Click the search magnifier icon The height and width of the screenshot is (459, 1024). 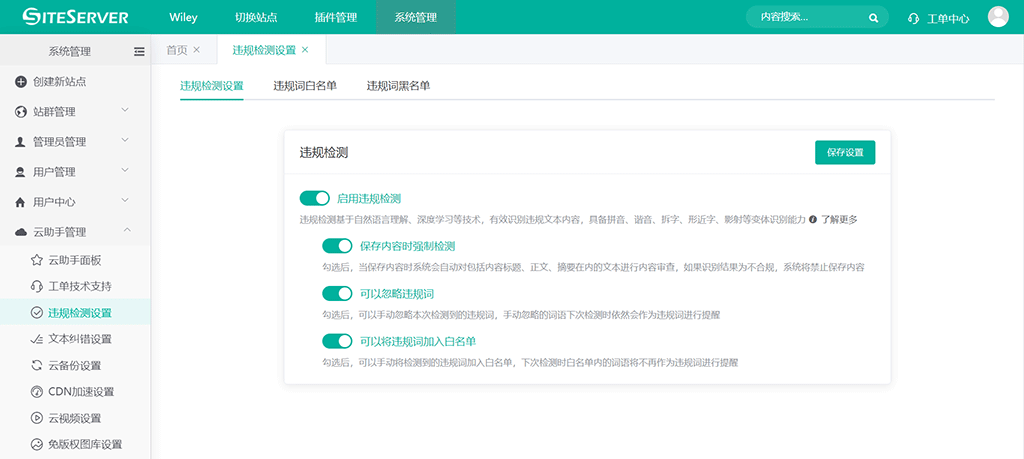873,17
